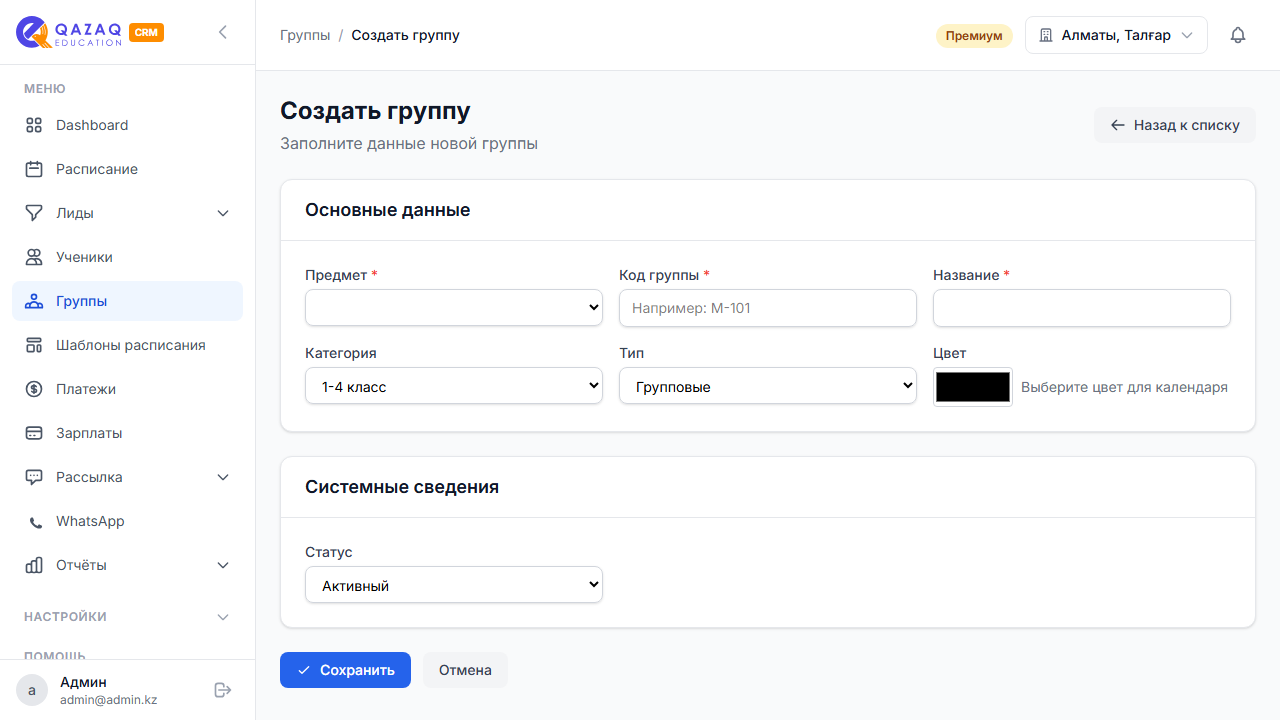Open Платежи menu item
This screenshot has width=1280, height=720.
coord(127,389)
